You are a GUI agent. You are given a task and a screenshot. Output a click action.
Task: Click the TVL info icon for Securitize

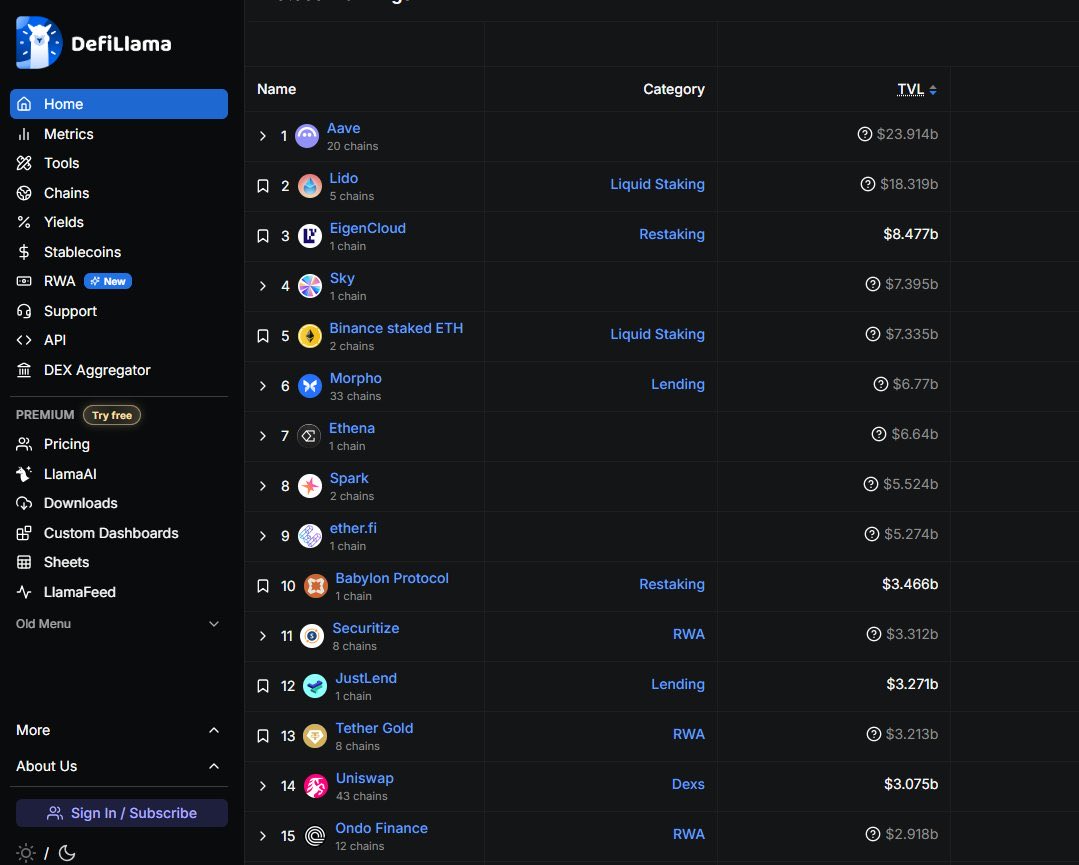point(874,634)
